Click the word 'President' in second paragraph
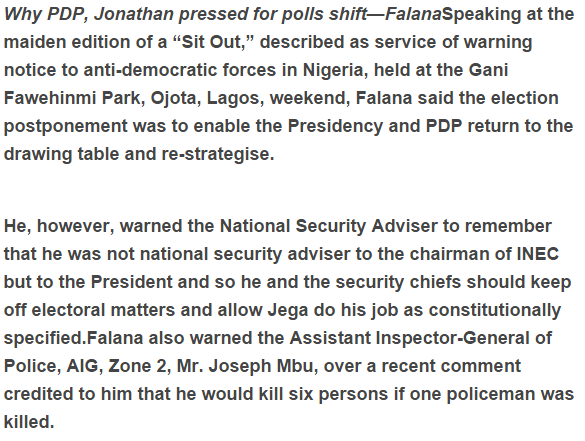 pyautogui.click(x=131, y=282)
